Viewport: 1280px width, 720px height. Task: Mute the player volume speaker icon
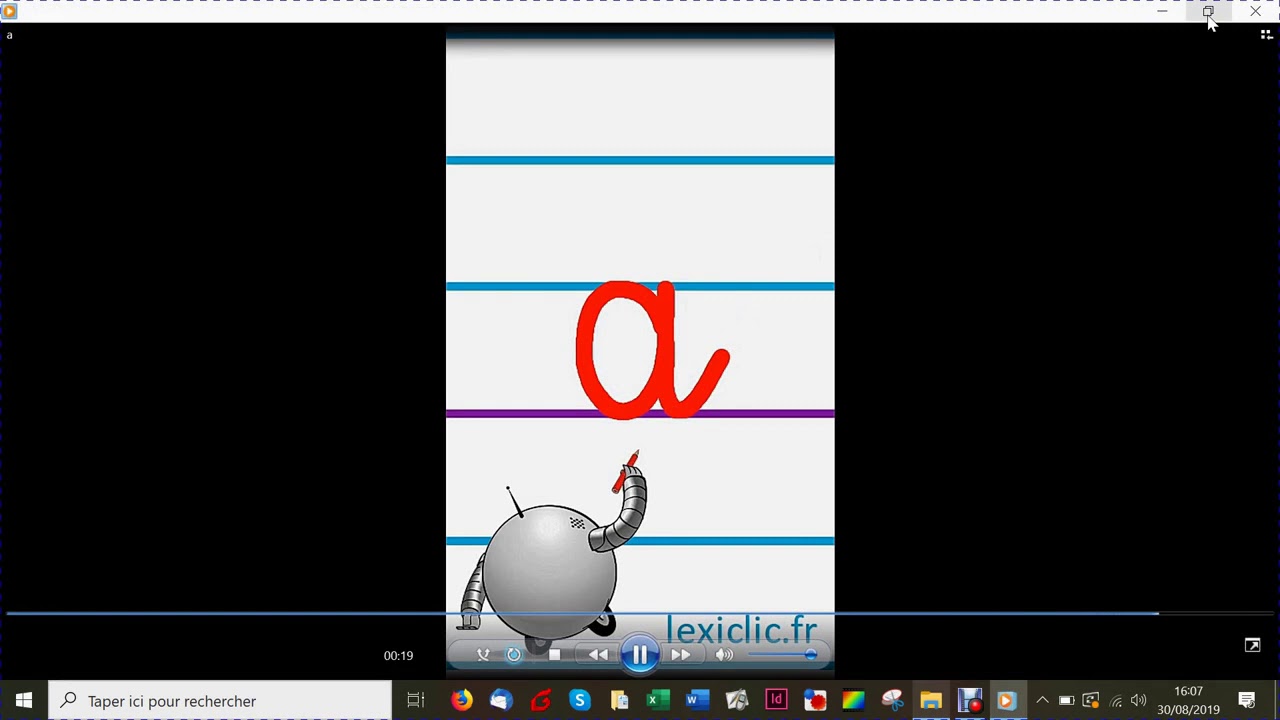(x=724, y=655)
